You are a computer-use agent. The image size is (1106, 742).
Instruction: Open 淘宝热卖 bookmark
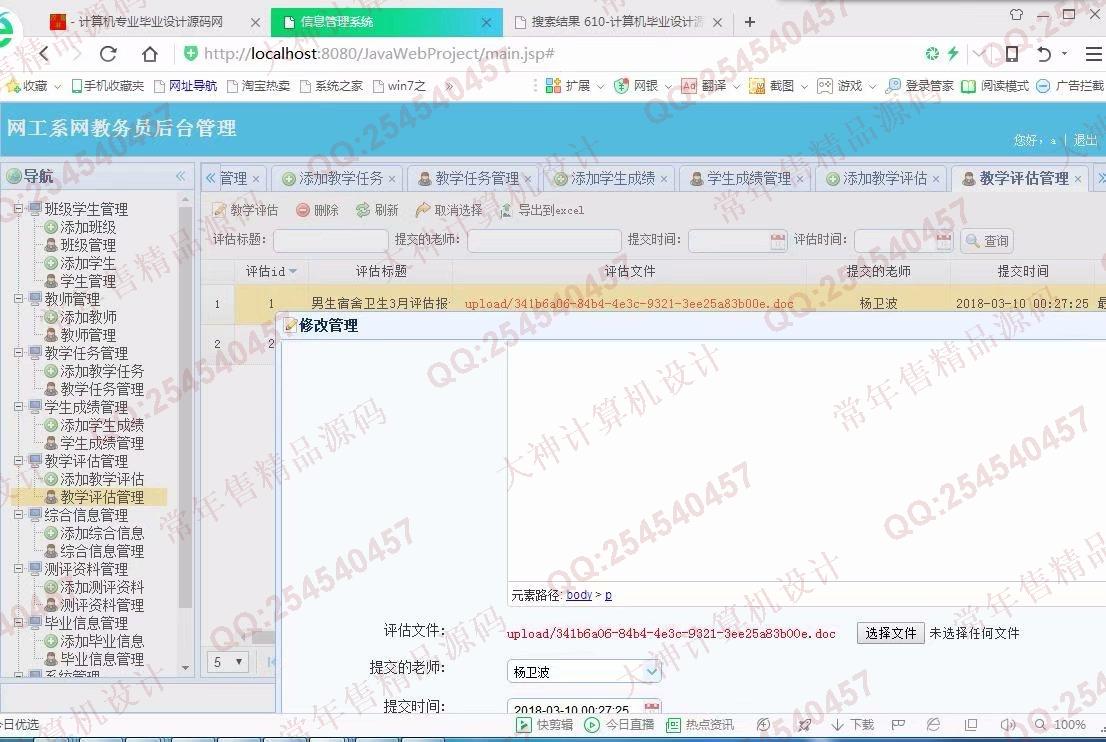point(258,86)
